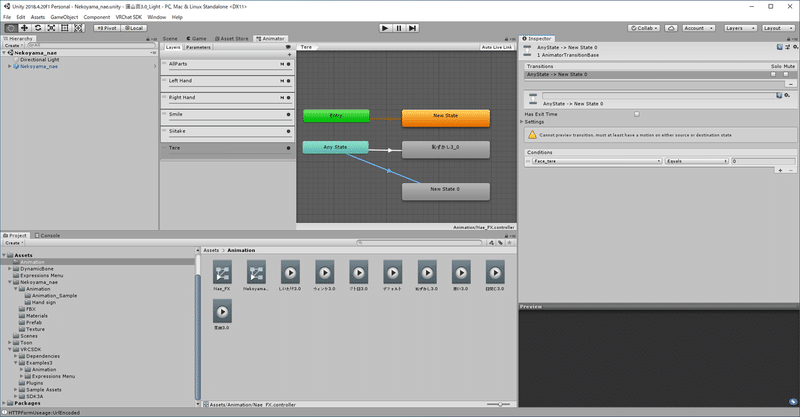Toggle the Local handle rotation button
Image resolution: width=800 pixels, height=417 pixels.
click(134, 28)
